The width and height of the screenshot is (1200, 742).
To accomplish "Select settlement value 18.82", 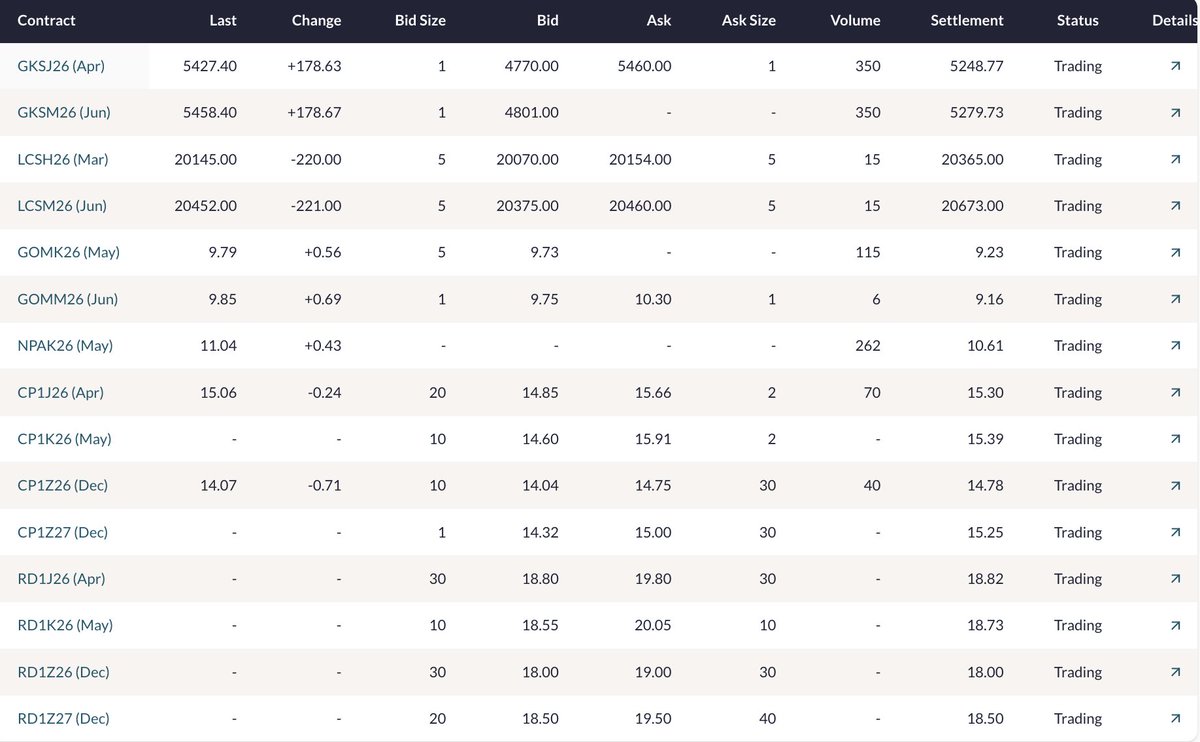I will pos(986,579).
